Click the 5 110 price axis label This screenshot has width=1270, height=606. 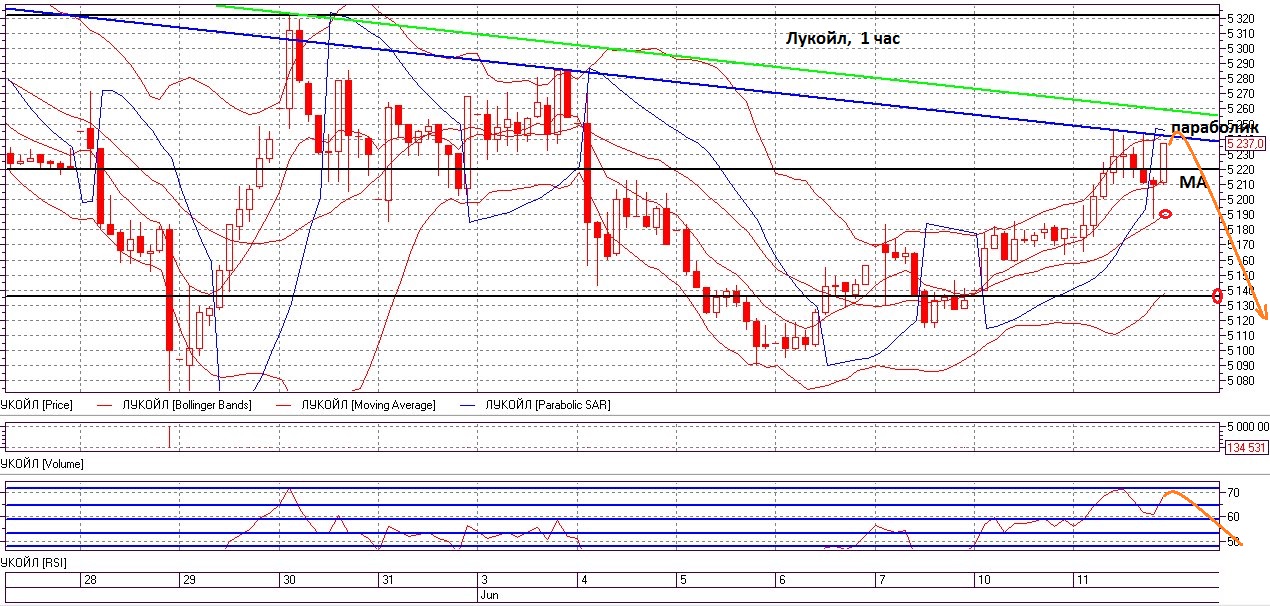(1243, 335)
